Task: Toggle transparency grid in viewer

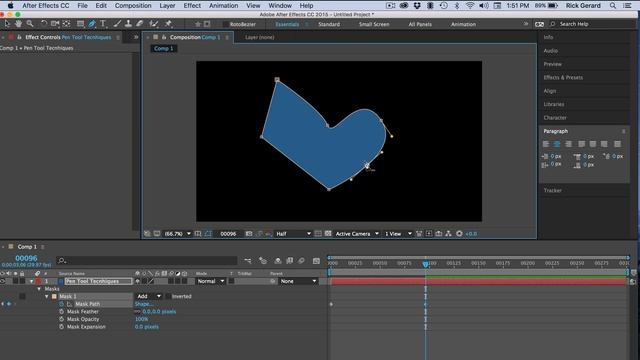Action: coord(328,234)
